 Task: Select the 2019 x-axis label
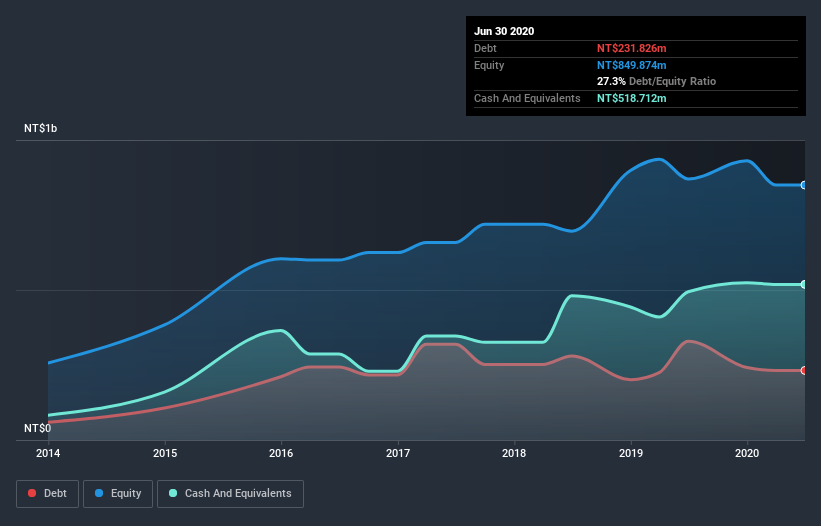pos(631,453)
